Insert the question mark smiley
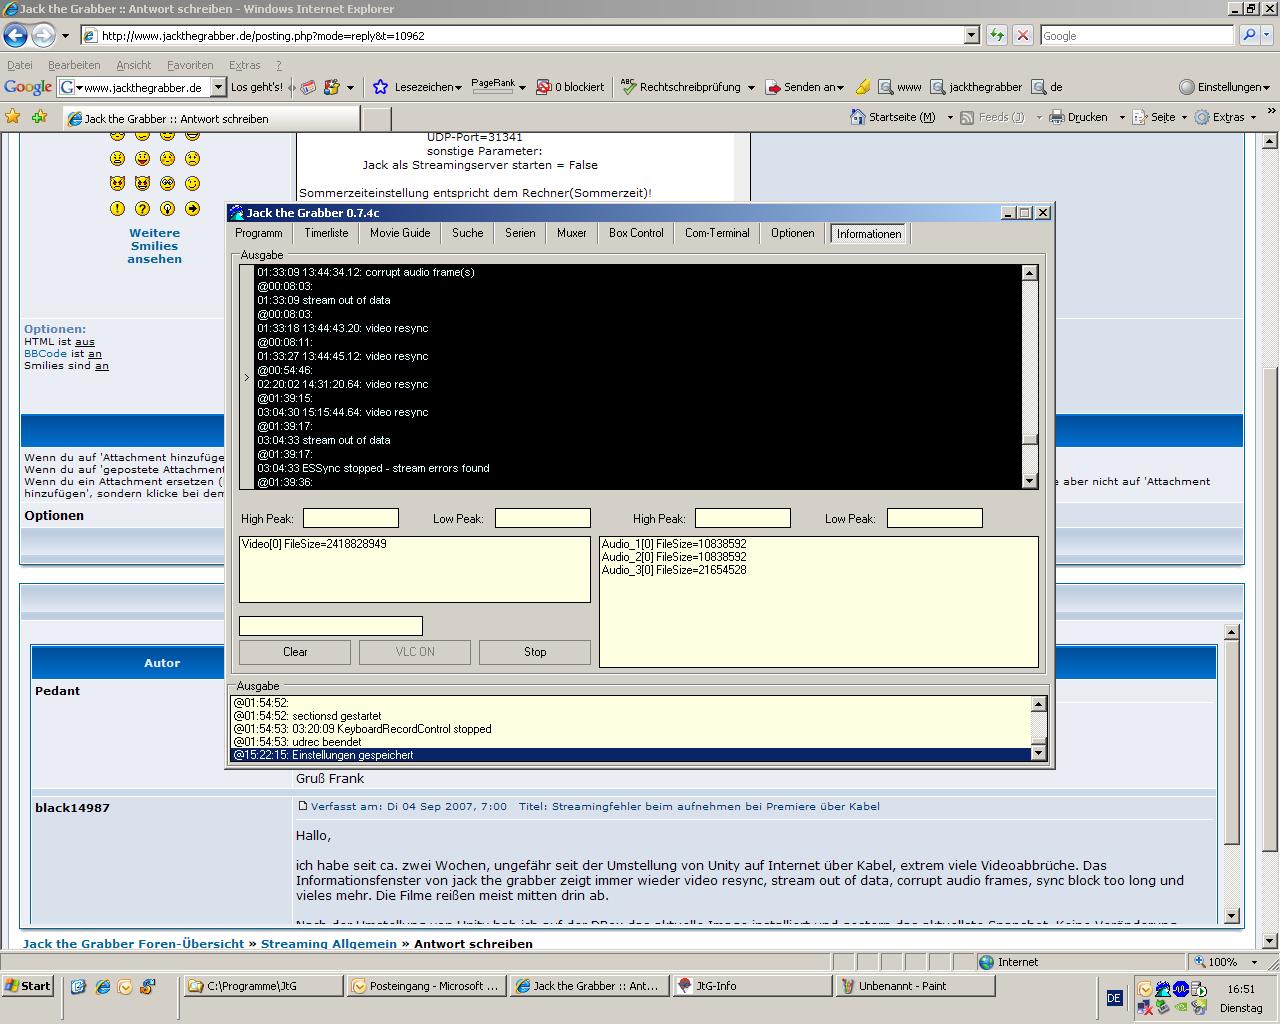Screen dimensions: 1280x1024 pyautogui.click(x=142, y=209)
